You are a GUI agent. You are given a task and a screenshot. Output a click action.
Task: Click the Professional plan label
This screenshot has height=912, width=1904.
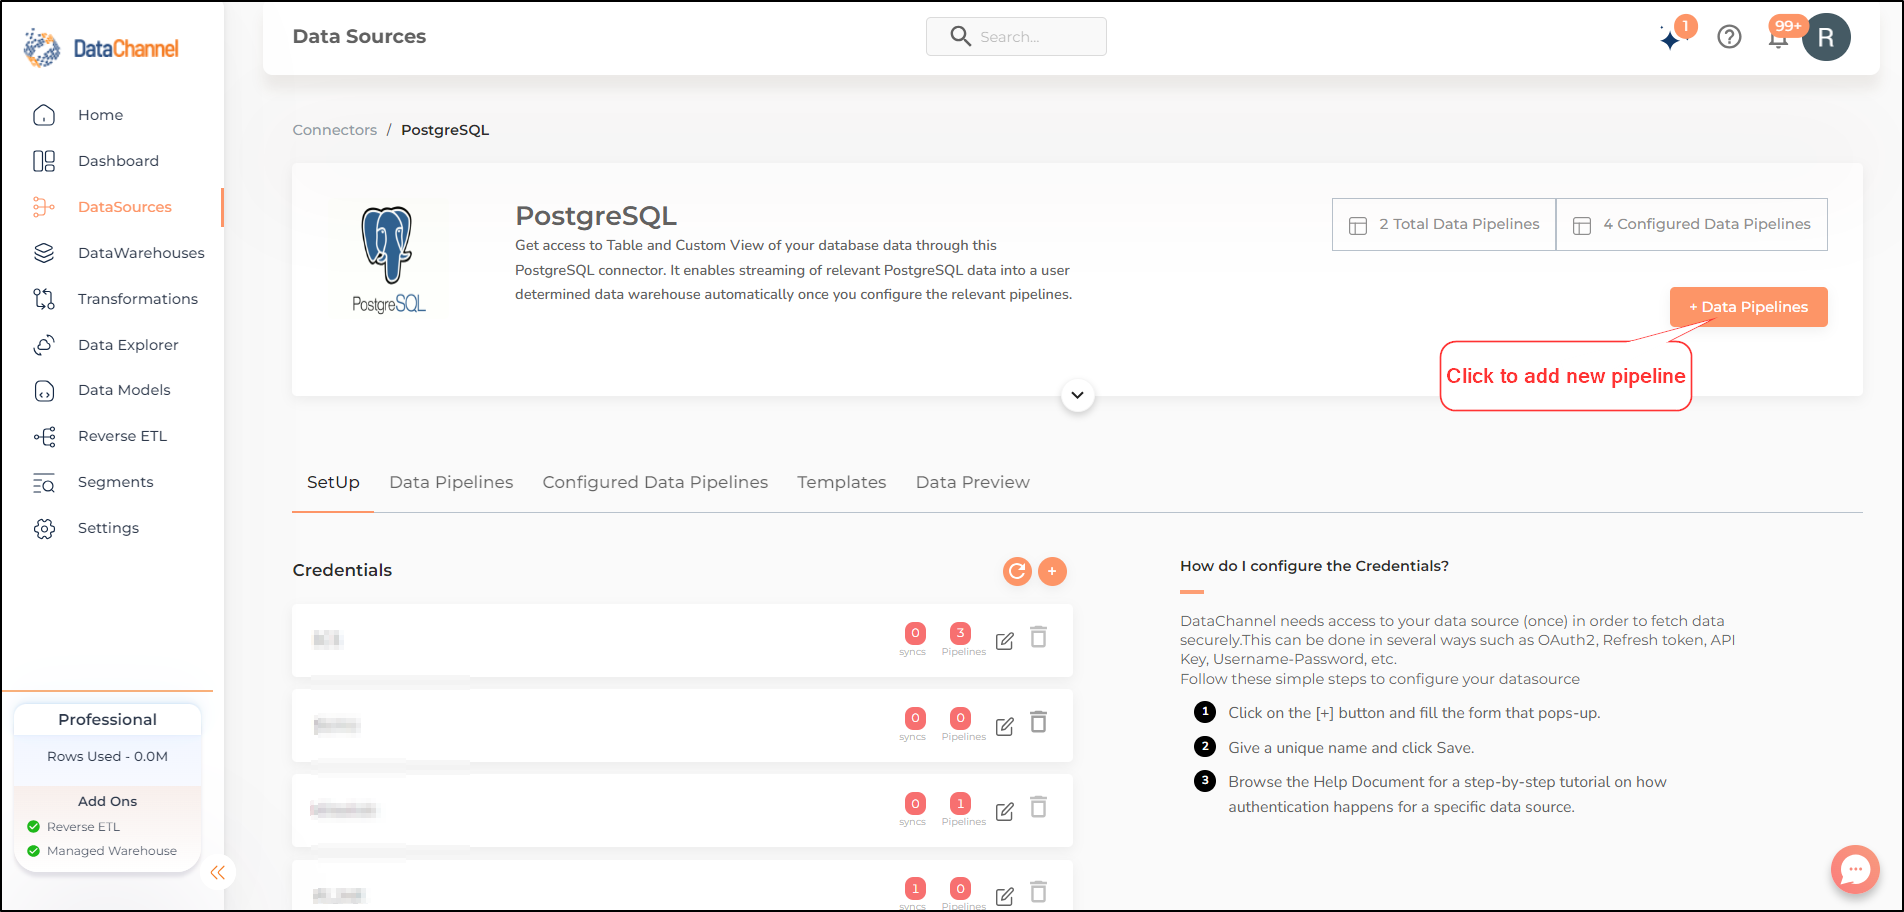[107, 720]
